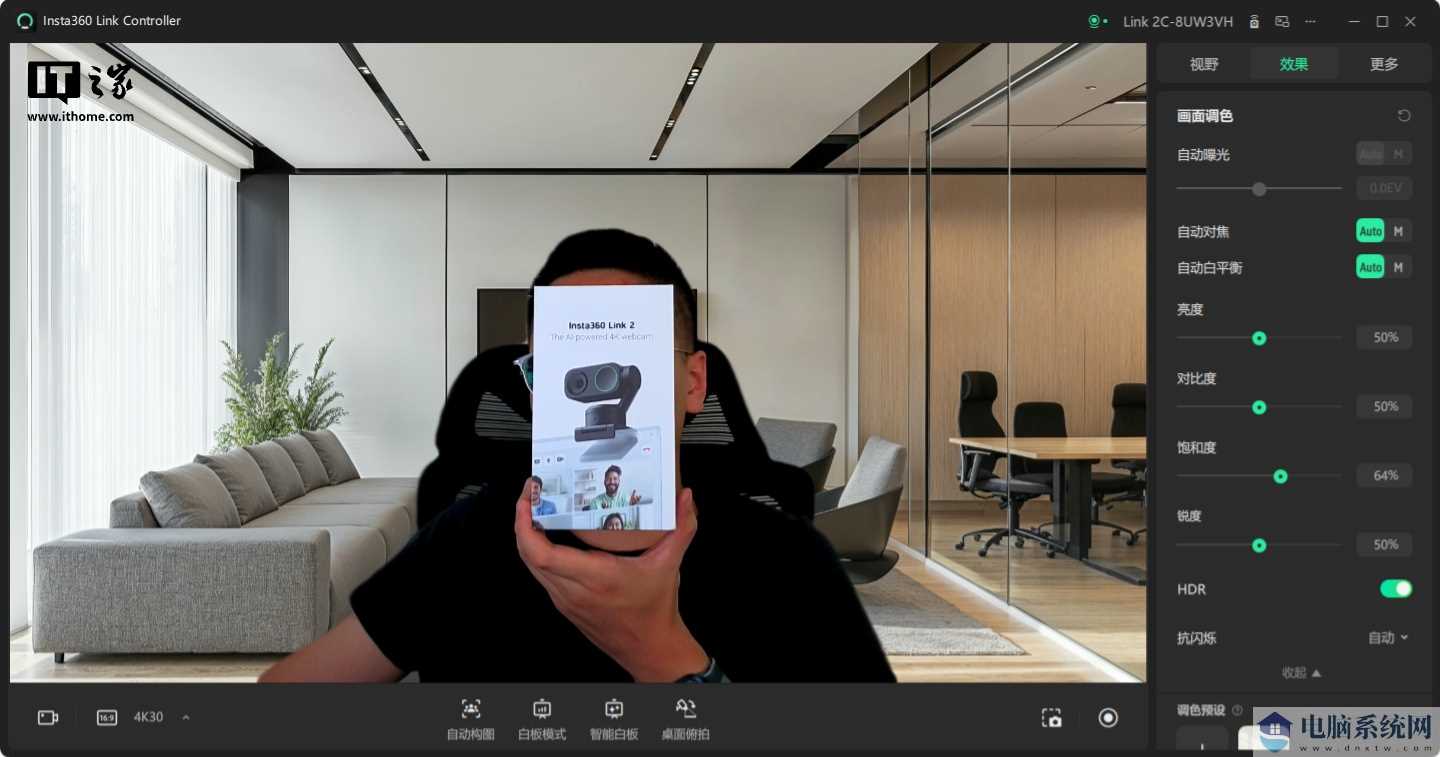Switch to the 效果 tab
This screenshot has height=757, width=1440.
pyautogui.click(x=1294, y=64)
